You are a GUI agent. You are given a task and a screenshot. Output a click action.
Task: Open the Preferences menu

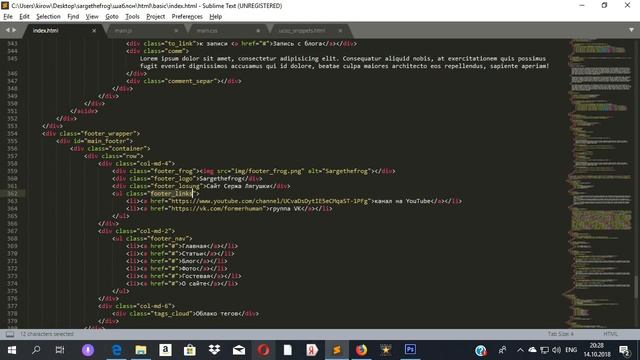point(187,16)
